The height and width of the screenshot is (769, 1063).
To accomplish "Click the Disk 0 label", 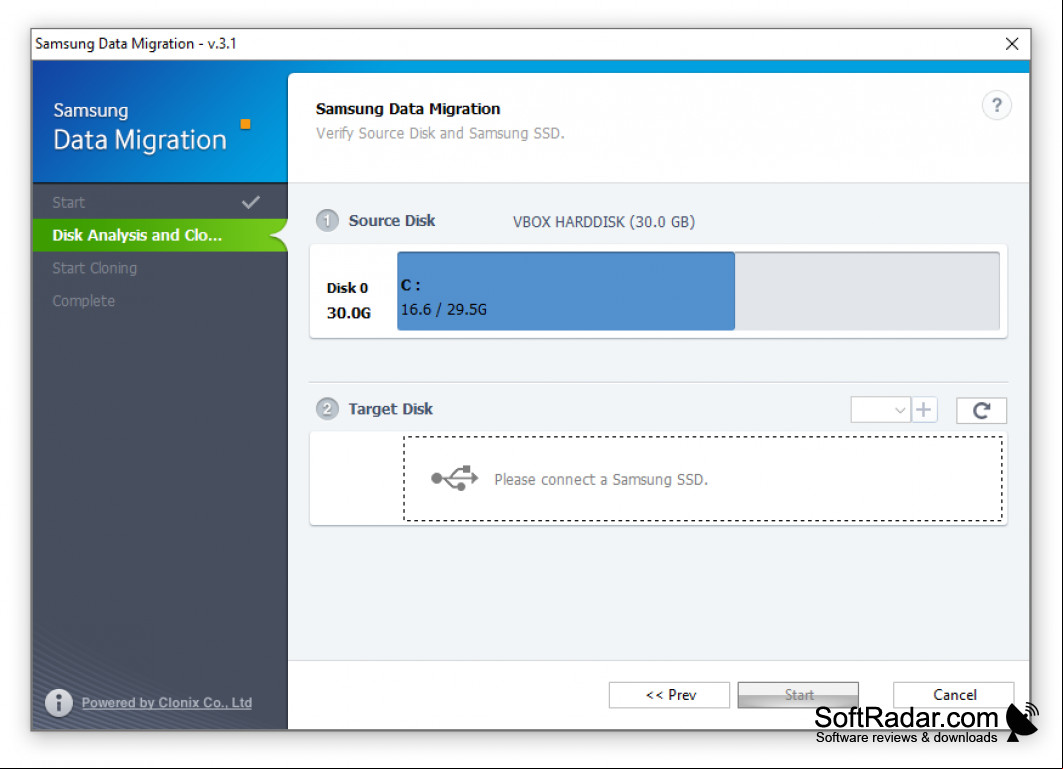I will (347, 288).
